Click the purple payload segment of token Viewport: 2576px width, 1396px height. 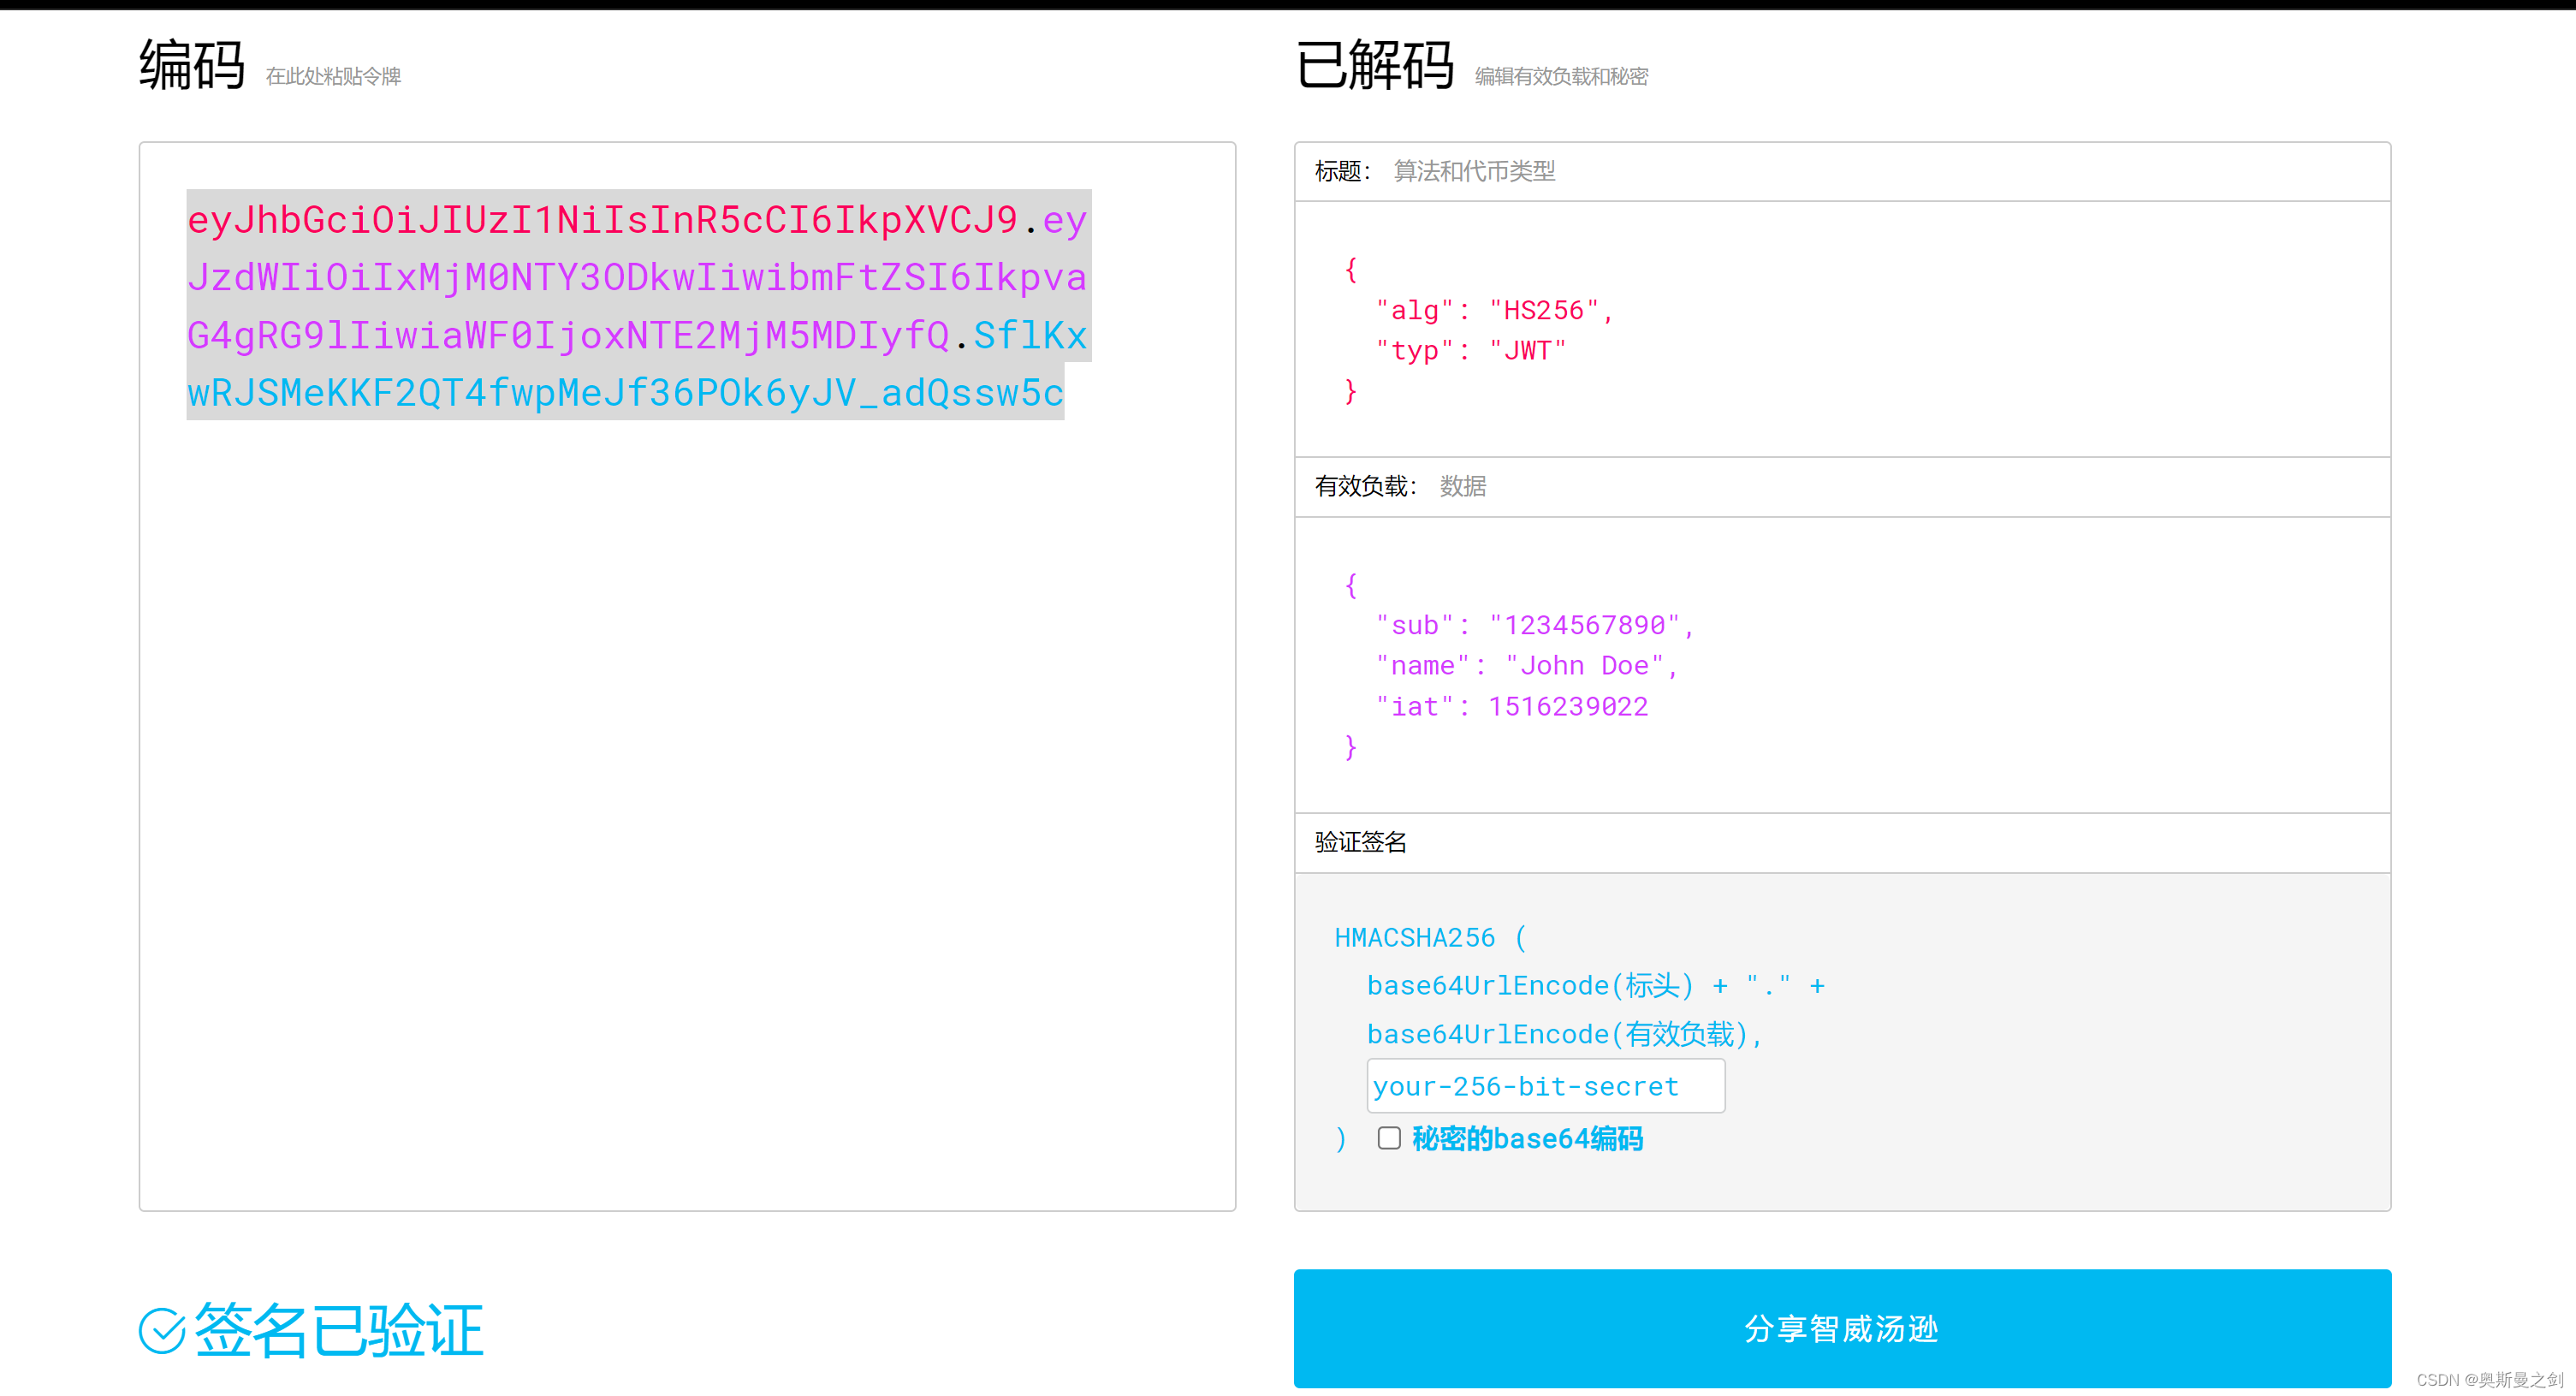(x=636, y=278)
